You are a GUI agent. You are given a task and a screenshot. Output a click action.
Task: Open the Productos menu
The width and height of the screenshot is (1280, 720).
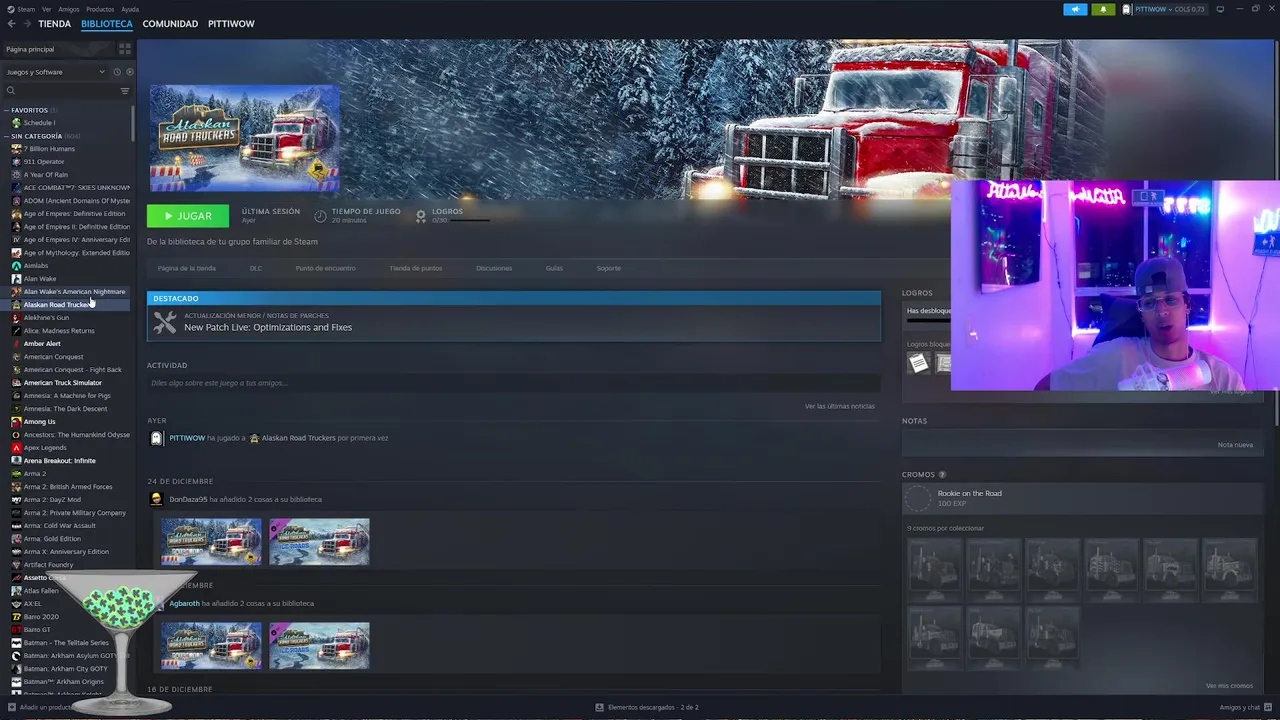[x=100, y=9]
